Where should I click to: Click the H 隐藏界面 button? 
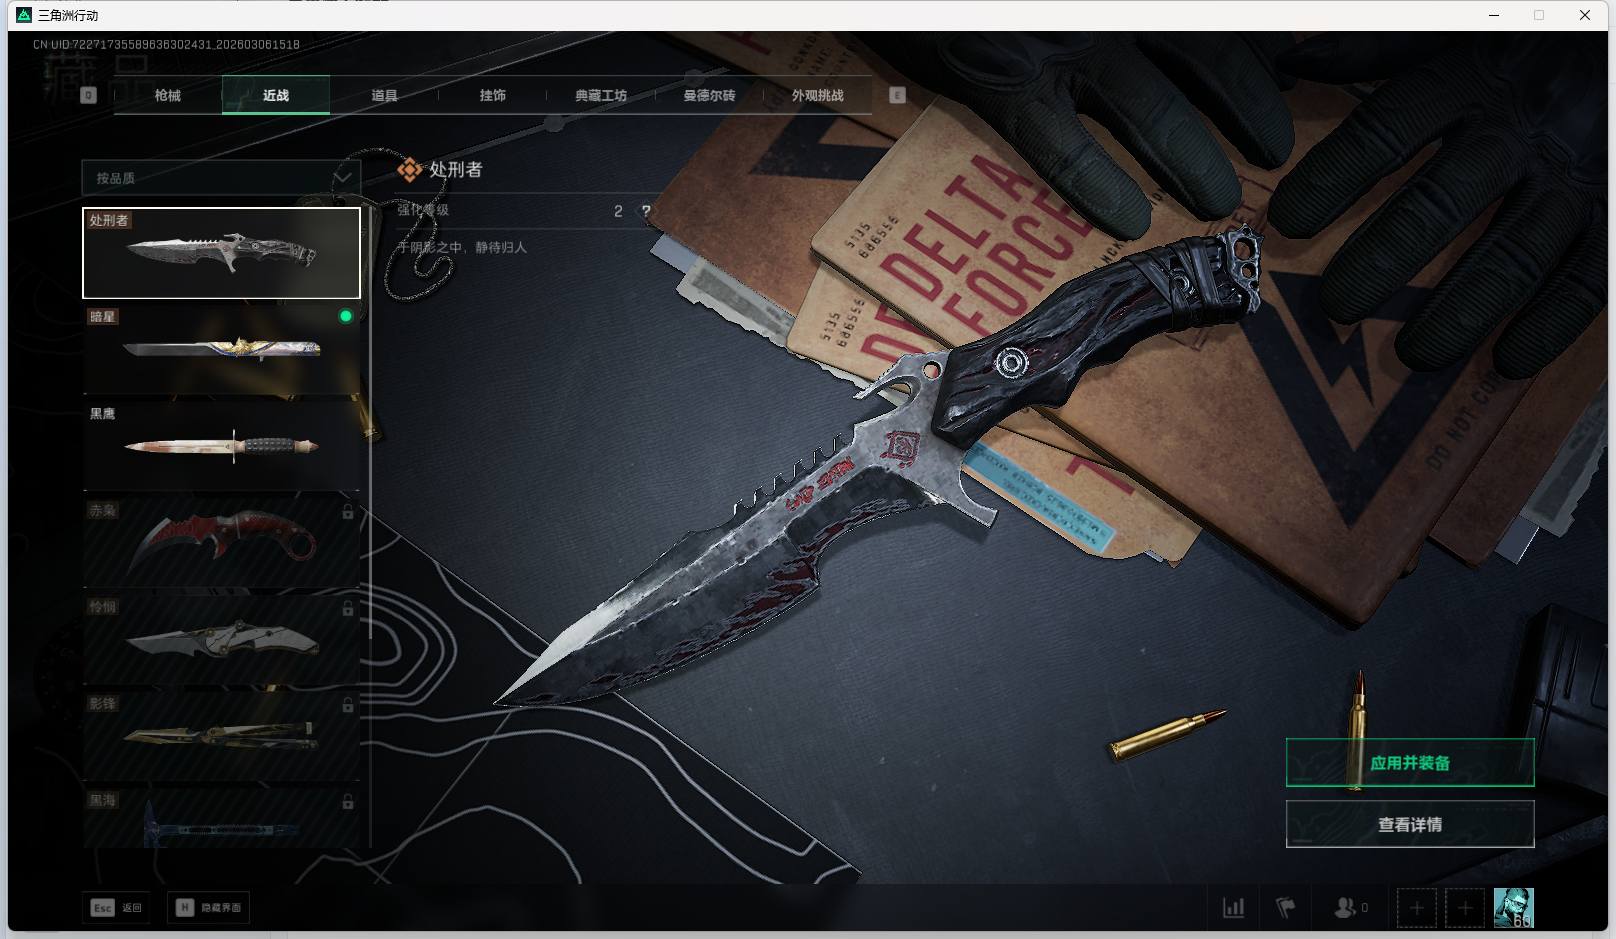pyautogui.click(x=208, y=908)
